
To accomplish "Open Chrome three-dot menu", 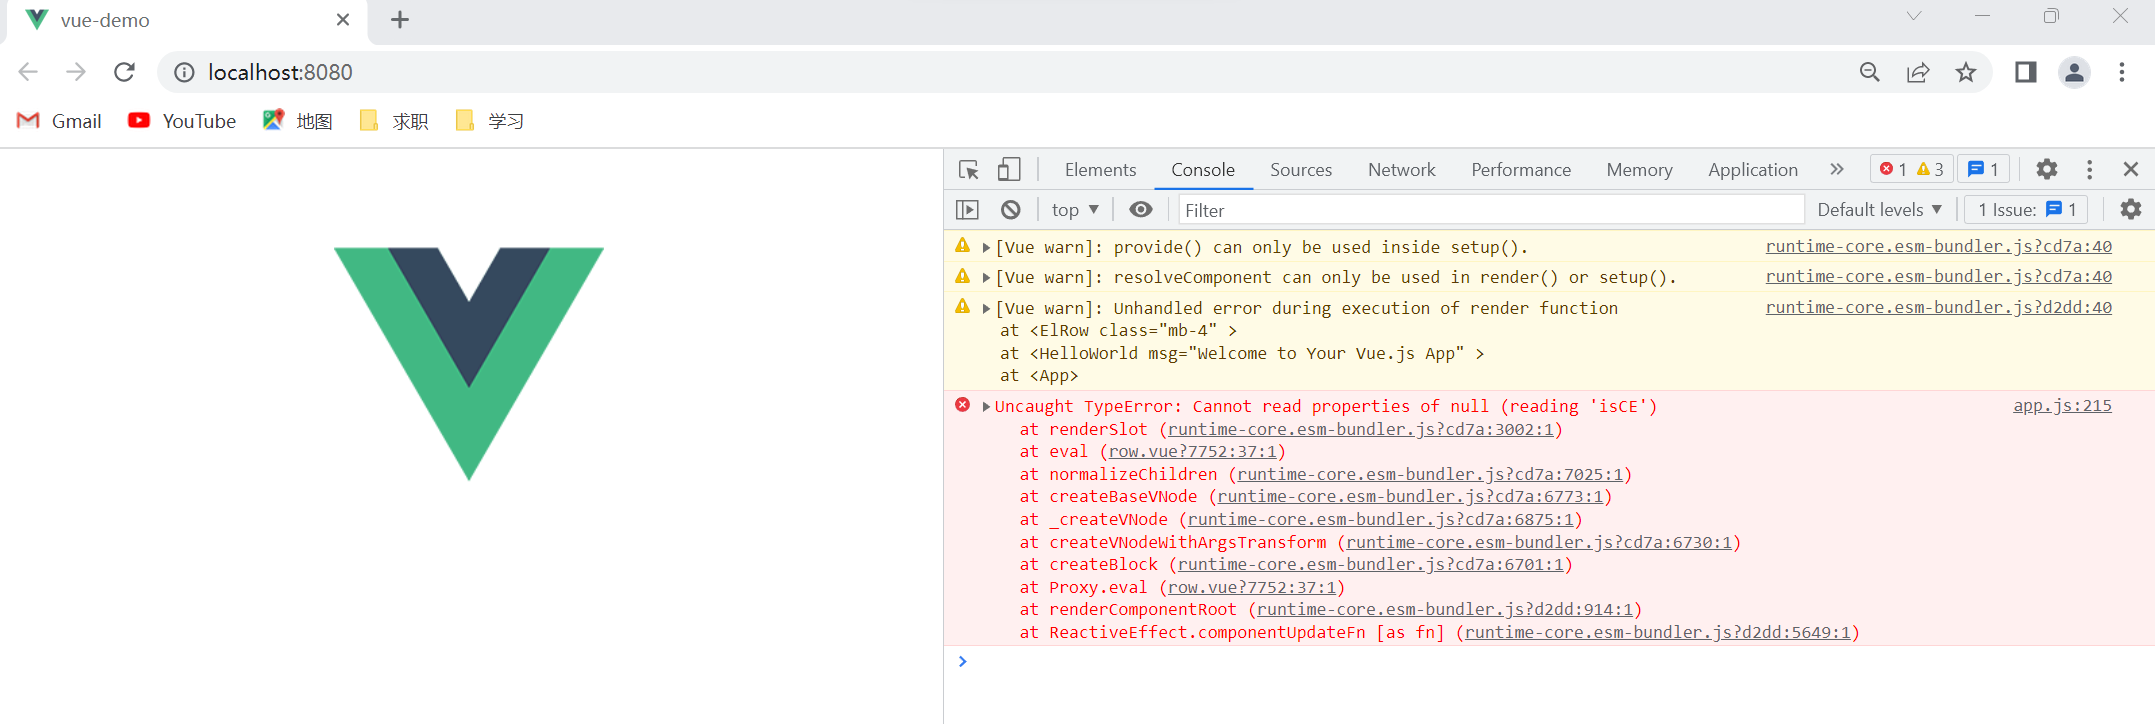I will point(2122,72).
